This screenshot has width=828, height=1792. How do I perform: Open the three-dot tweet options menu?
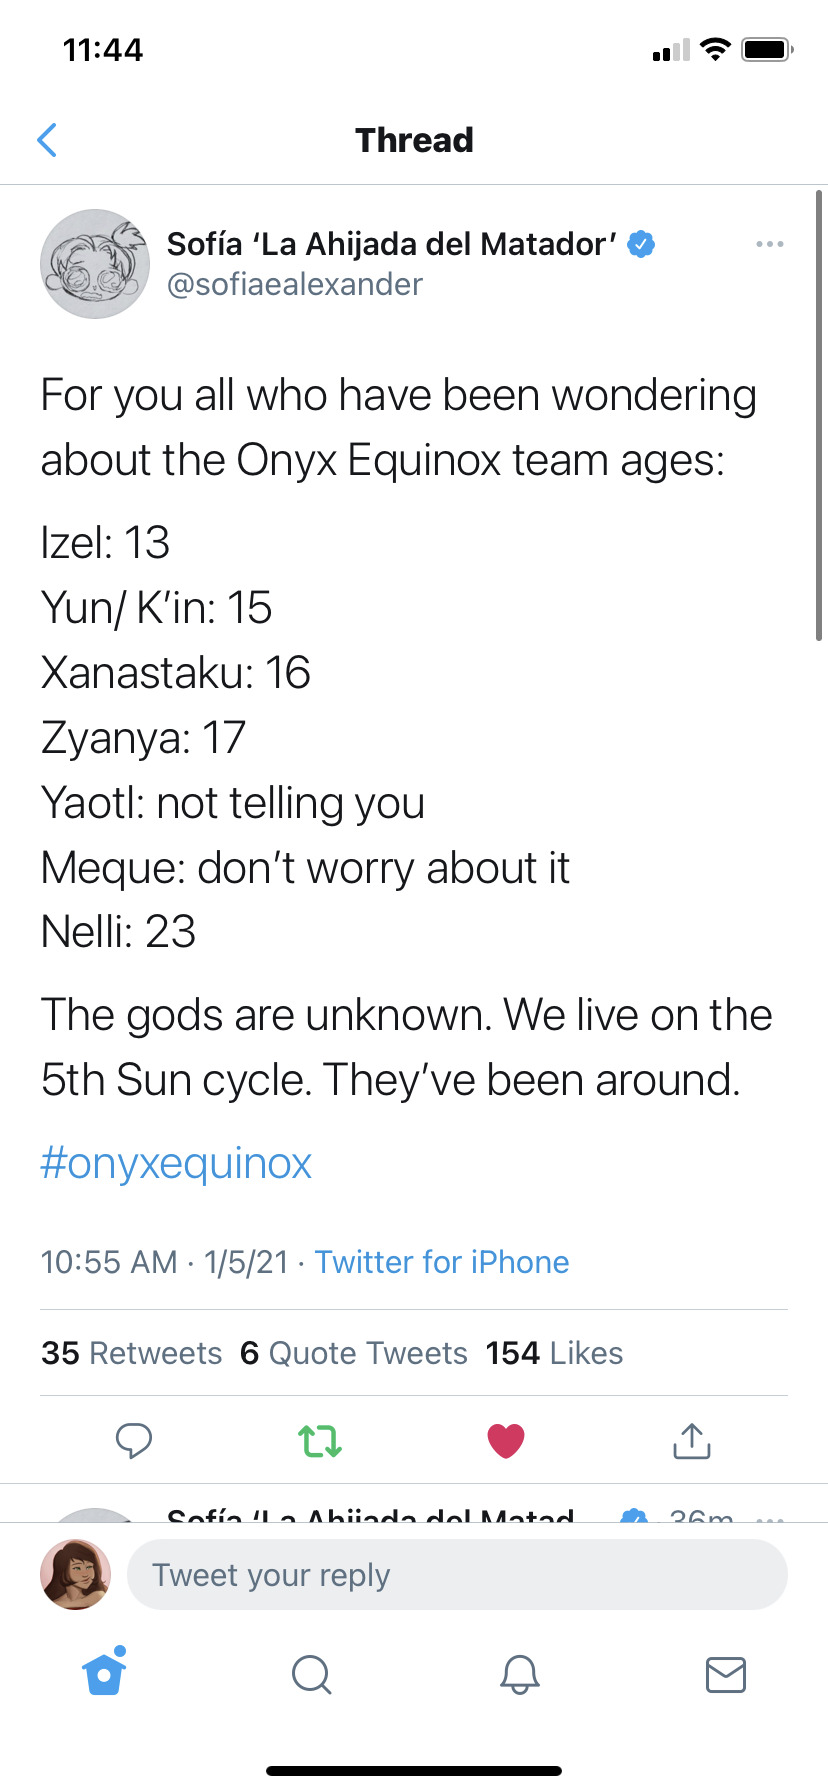[769, 244]
